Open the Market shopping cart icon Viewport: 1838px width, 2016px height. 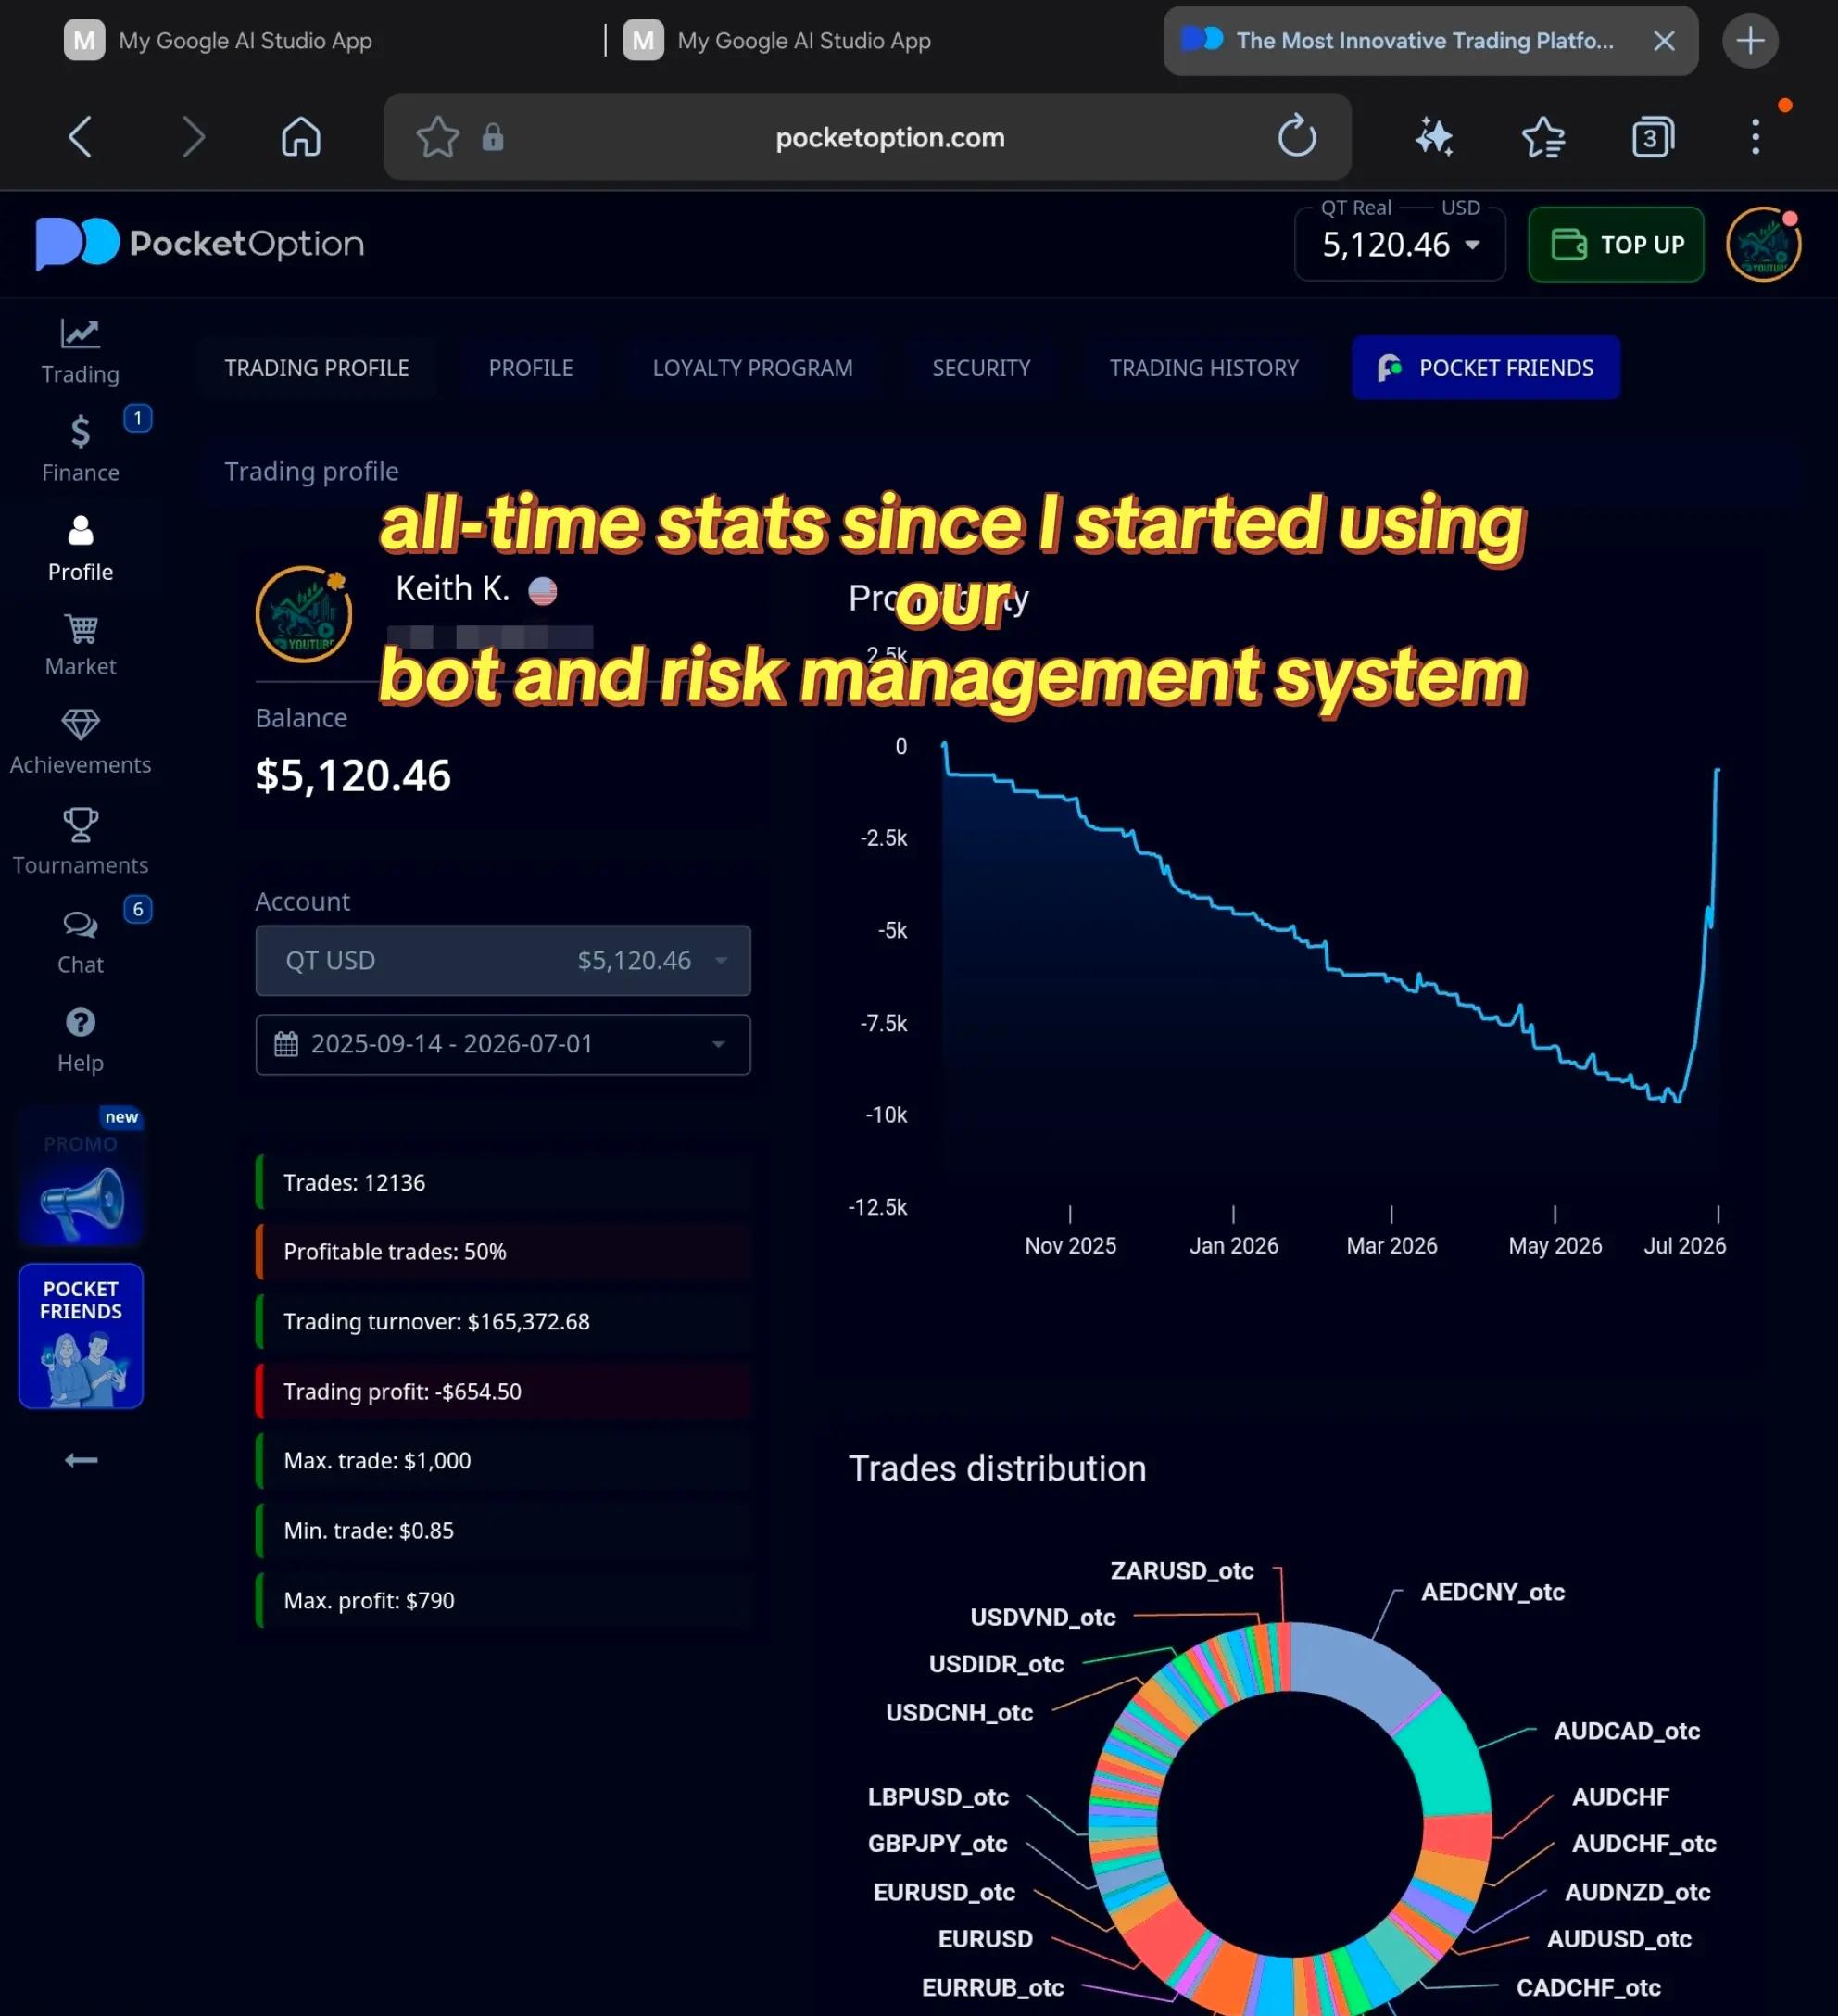tap(80, 629)
